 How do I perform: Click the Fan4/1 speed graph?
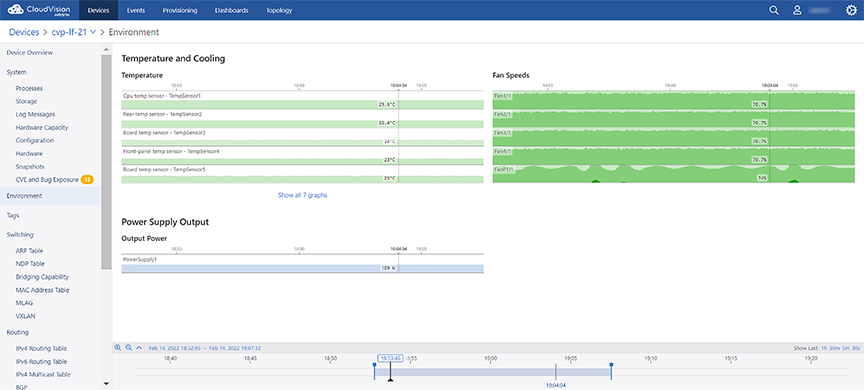pyautogui.click(x=673, y=155)
